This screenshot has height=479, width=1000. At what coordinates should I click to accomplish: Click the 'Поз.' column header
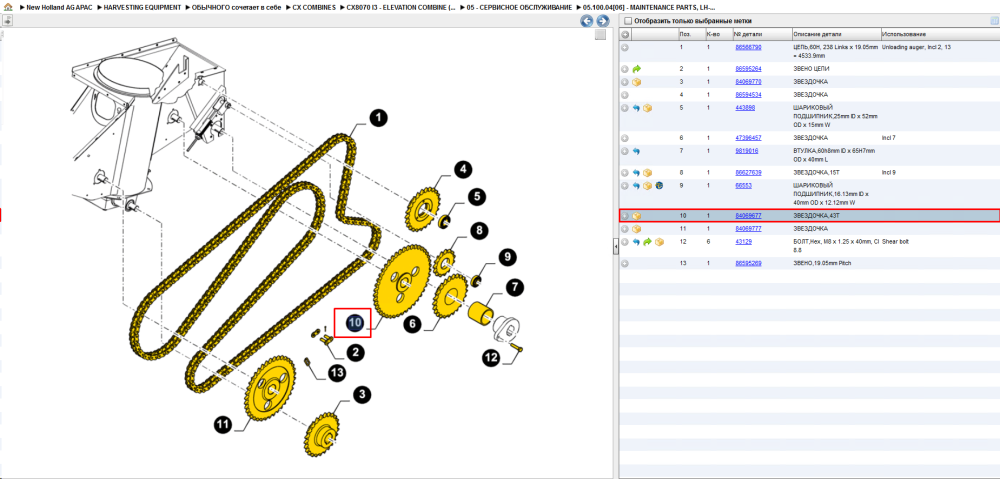(691, 34)
